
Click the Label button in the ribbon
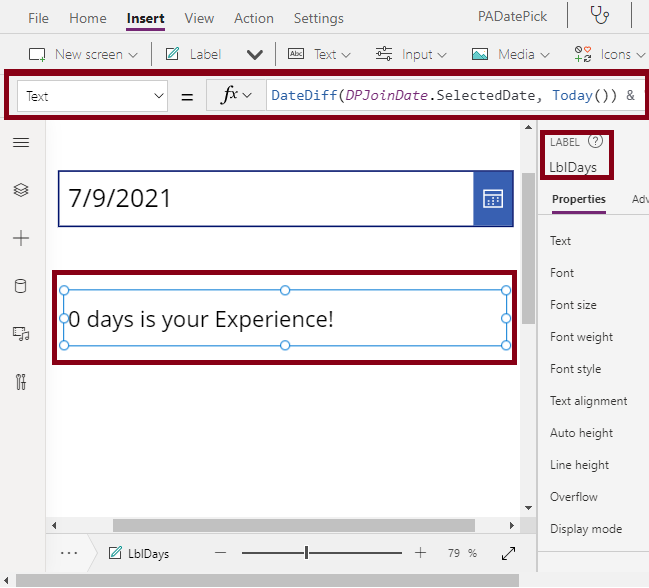click(x=194, y=54)
